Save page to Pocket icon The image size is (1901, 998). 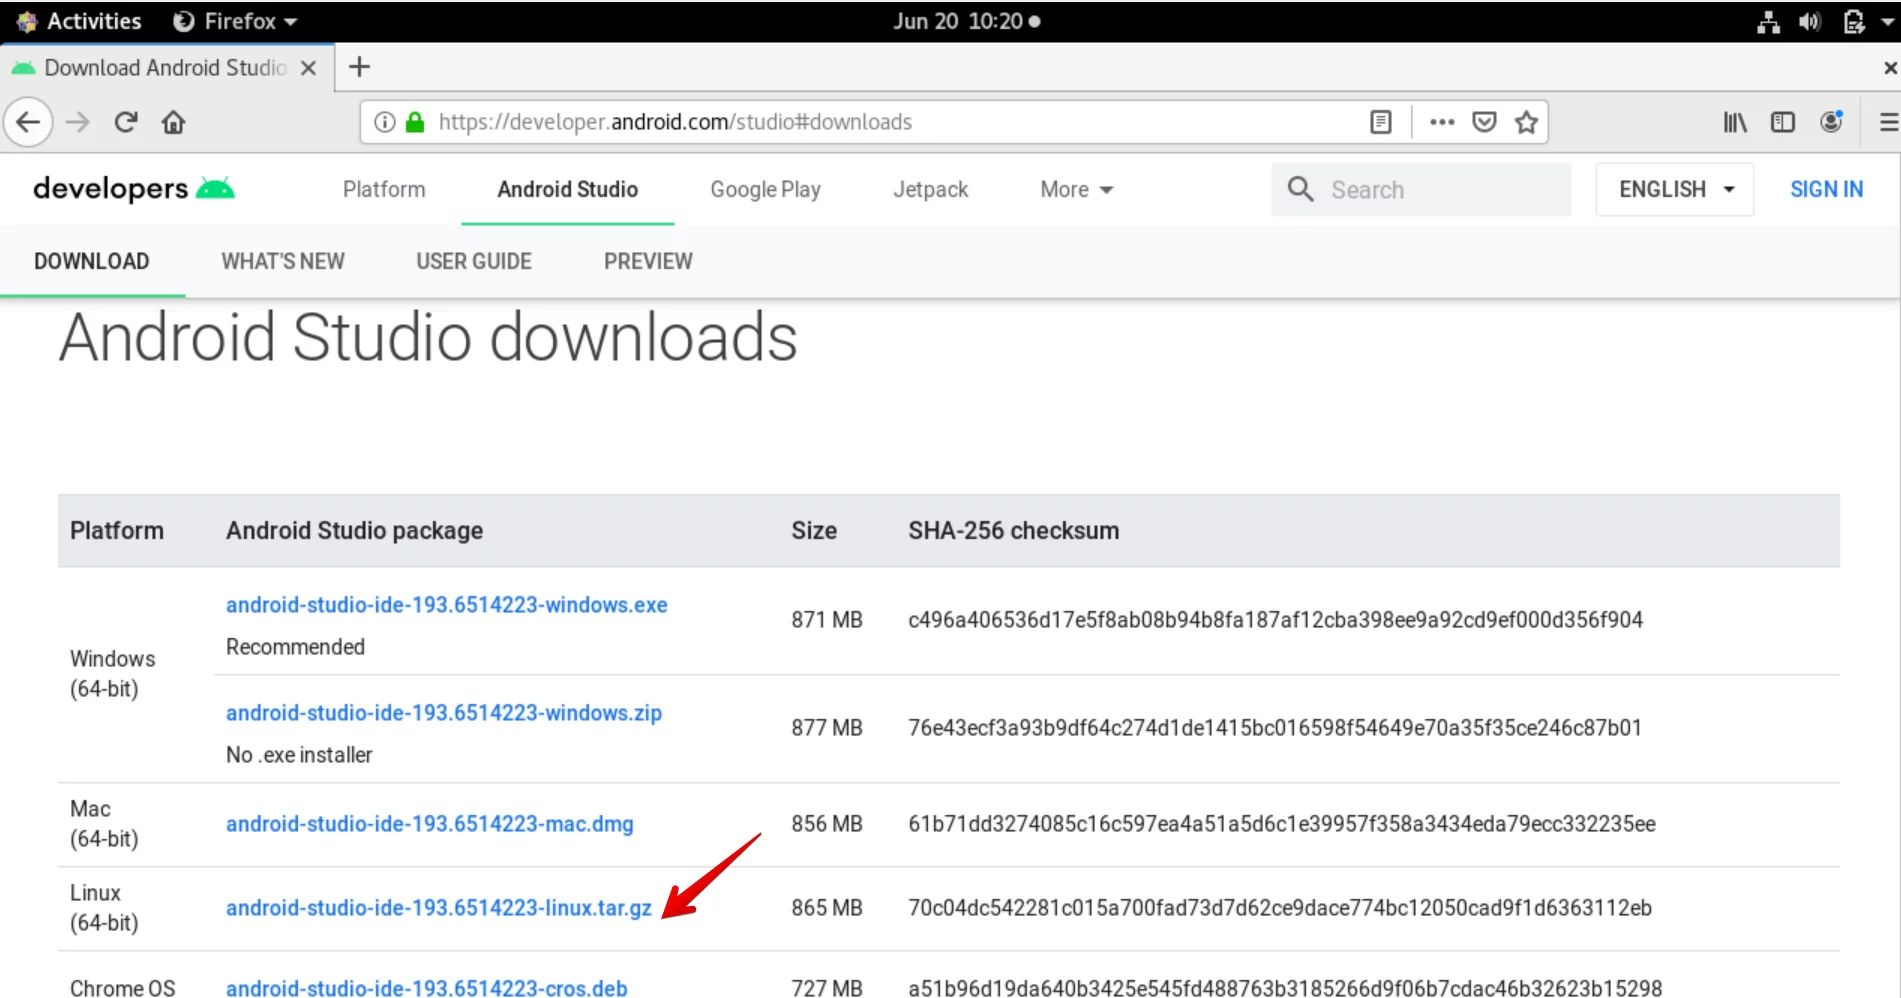pyautogui.click(x=1484, y=122)
